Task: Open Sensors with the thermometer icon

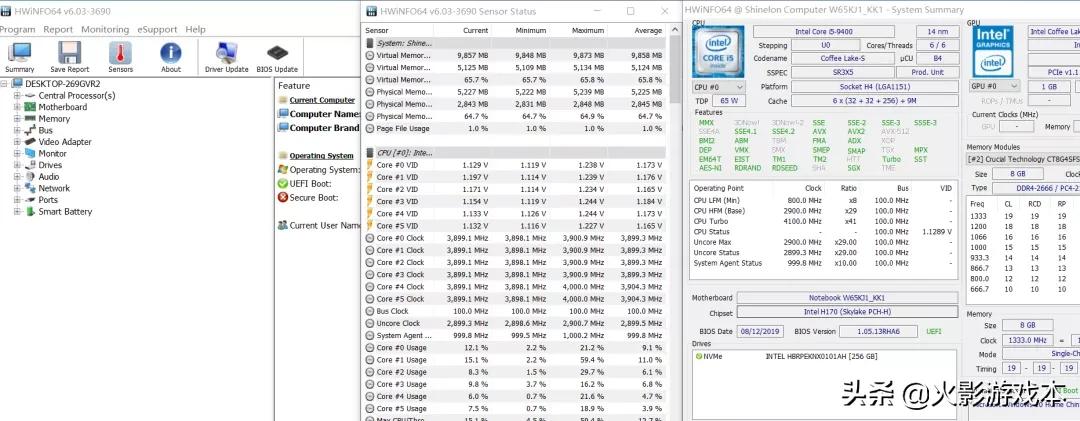Action: click(121, 57)
